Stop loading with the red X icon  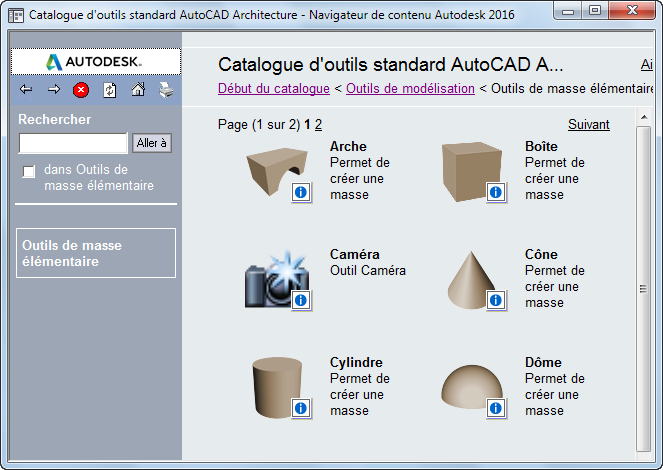[81, 90]
